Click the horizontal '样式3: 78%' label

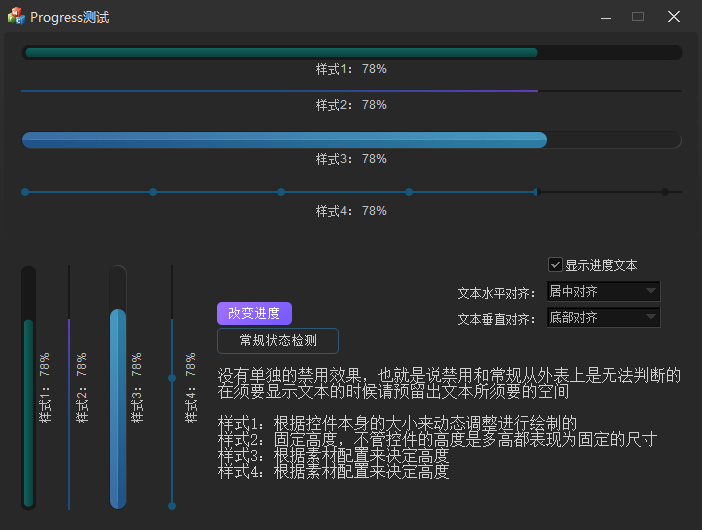[x=351, y=159]
